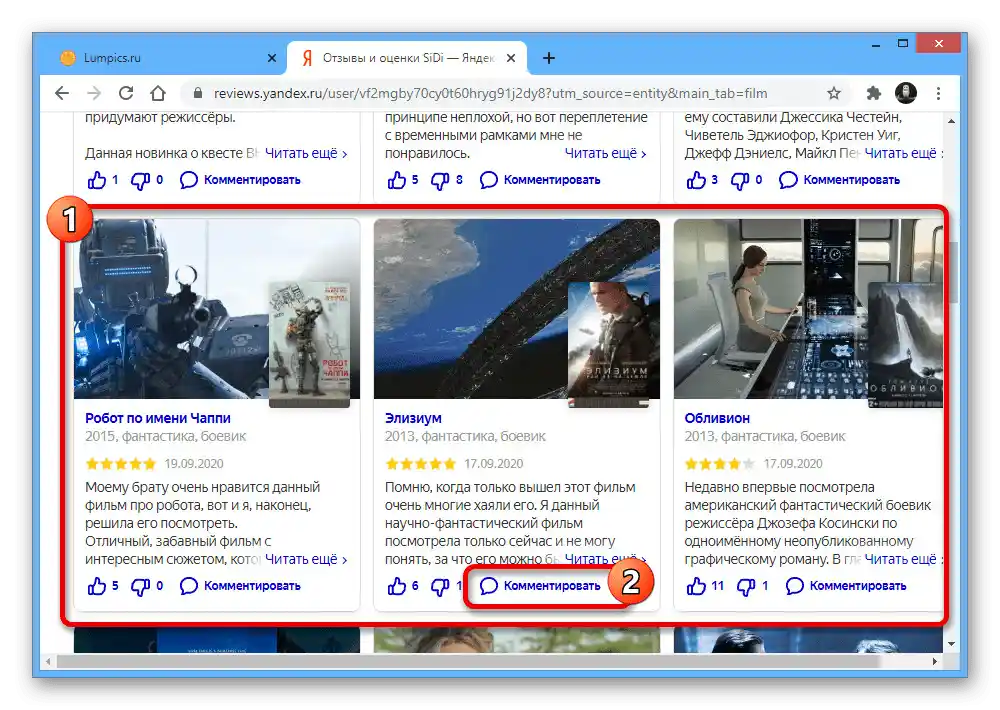Screen dimensions: 1000x710
Task: Expand Читать ещё after 'Джефф Дэниелс, Майкл'
Action: 903,154
